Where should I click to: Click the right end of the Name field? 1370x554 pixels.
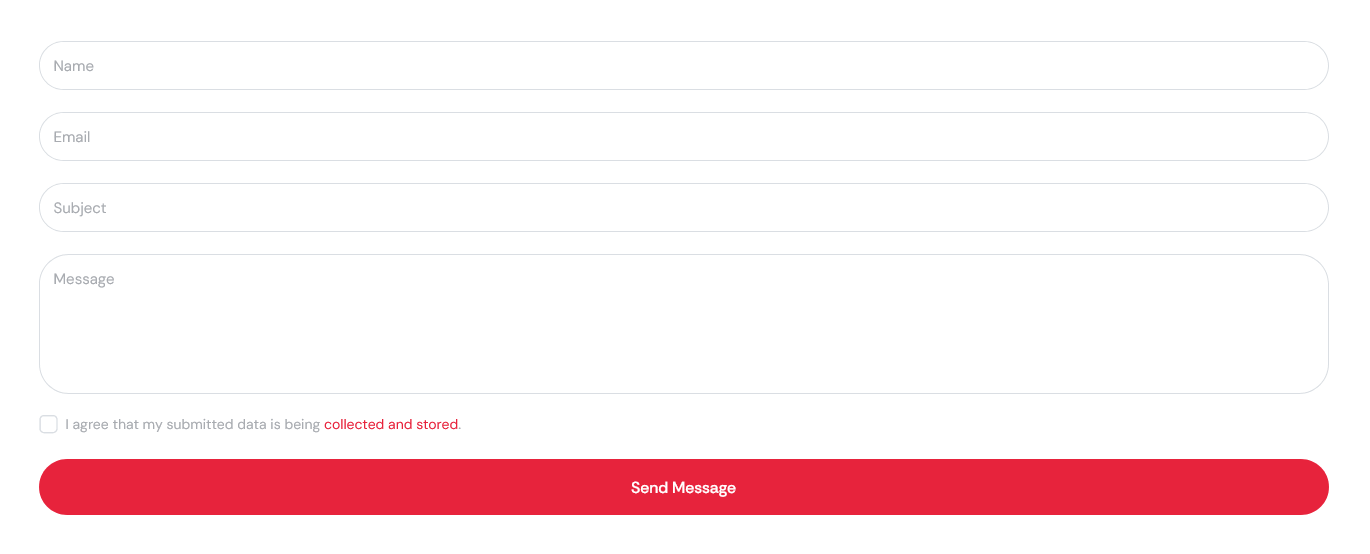[1290, 66]
